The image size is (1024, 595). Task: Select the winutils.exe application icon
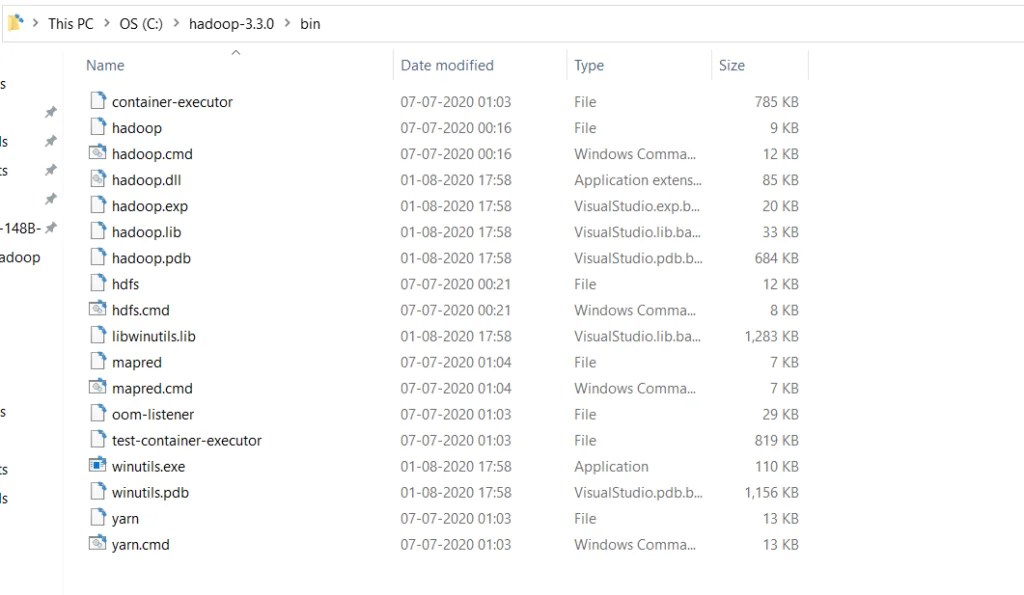[x=99, y=466]
